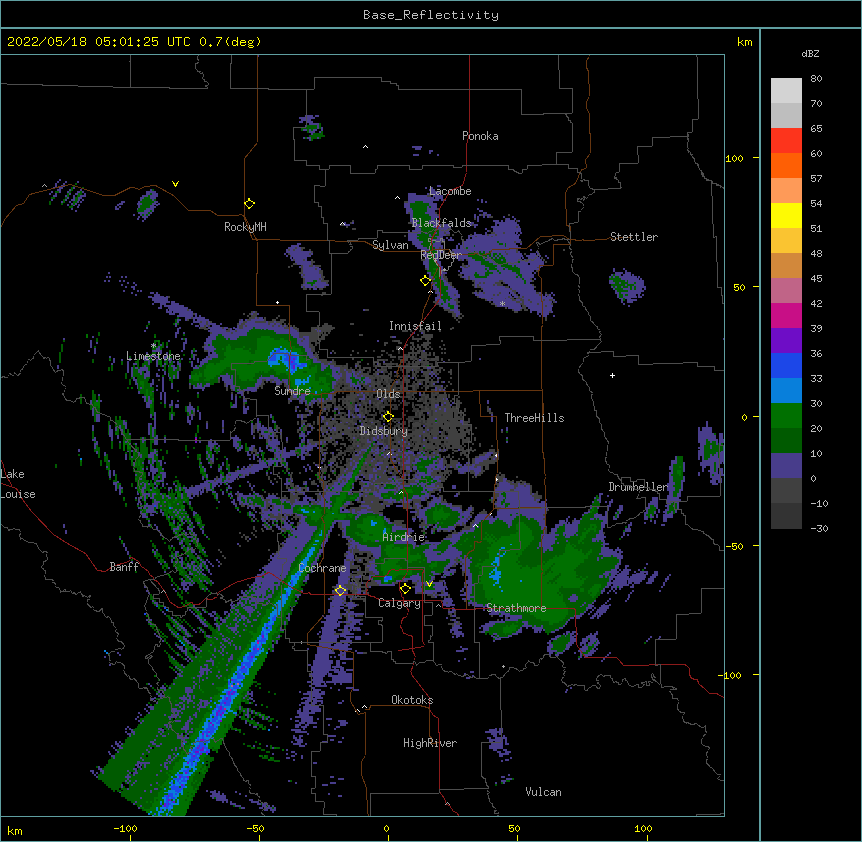Select the royal blue 33-36 dBZ swatch
The width and height of the screenshot is (862, 842).
(786, 365)
